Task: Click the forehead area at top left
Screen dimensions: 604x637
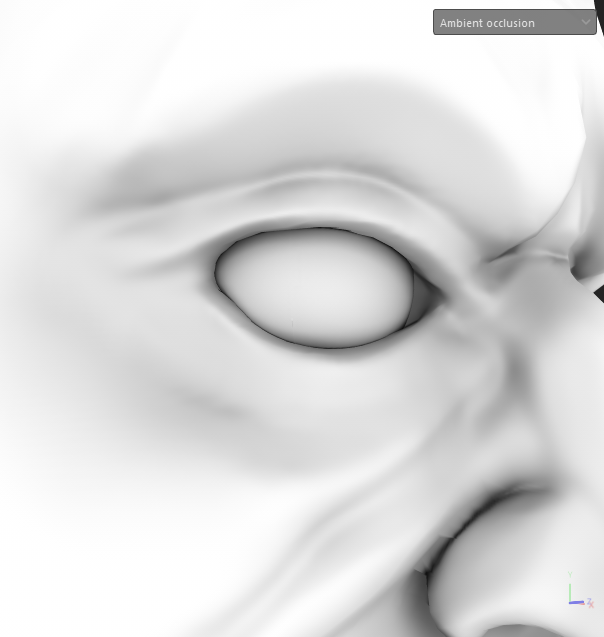Action: (x=100, y=60)
